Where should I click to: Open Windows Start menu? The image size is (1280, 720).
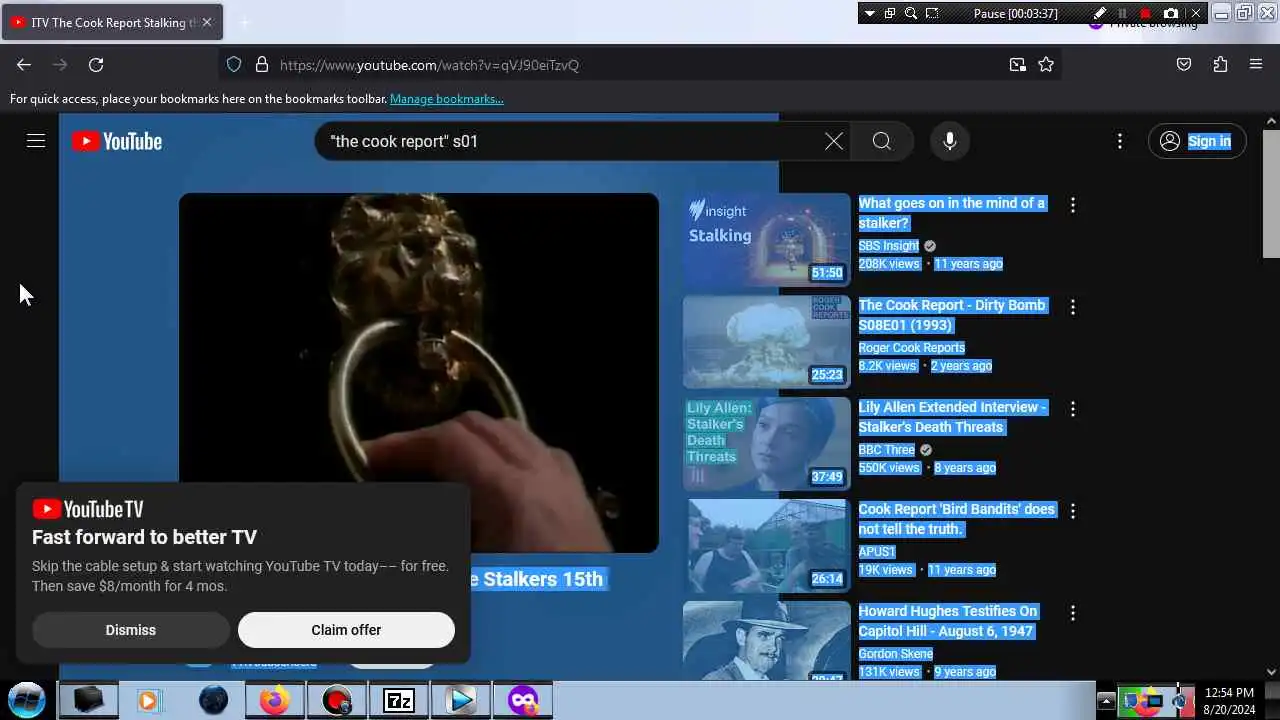pyautogui.click(x=27, y=700)
